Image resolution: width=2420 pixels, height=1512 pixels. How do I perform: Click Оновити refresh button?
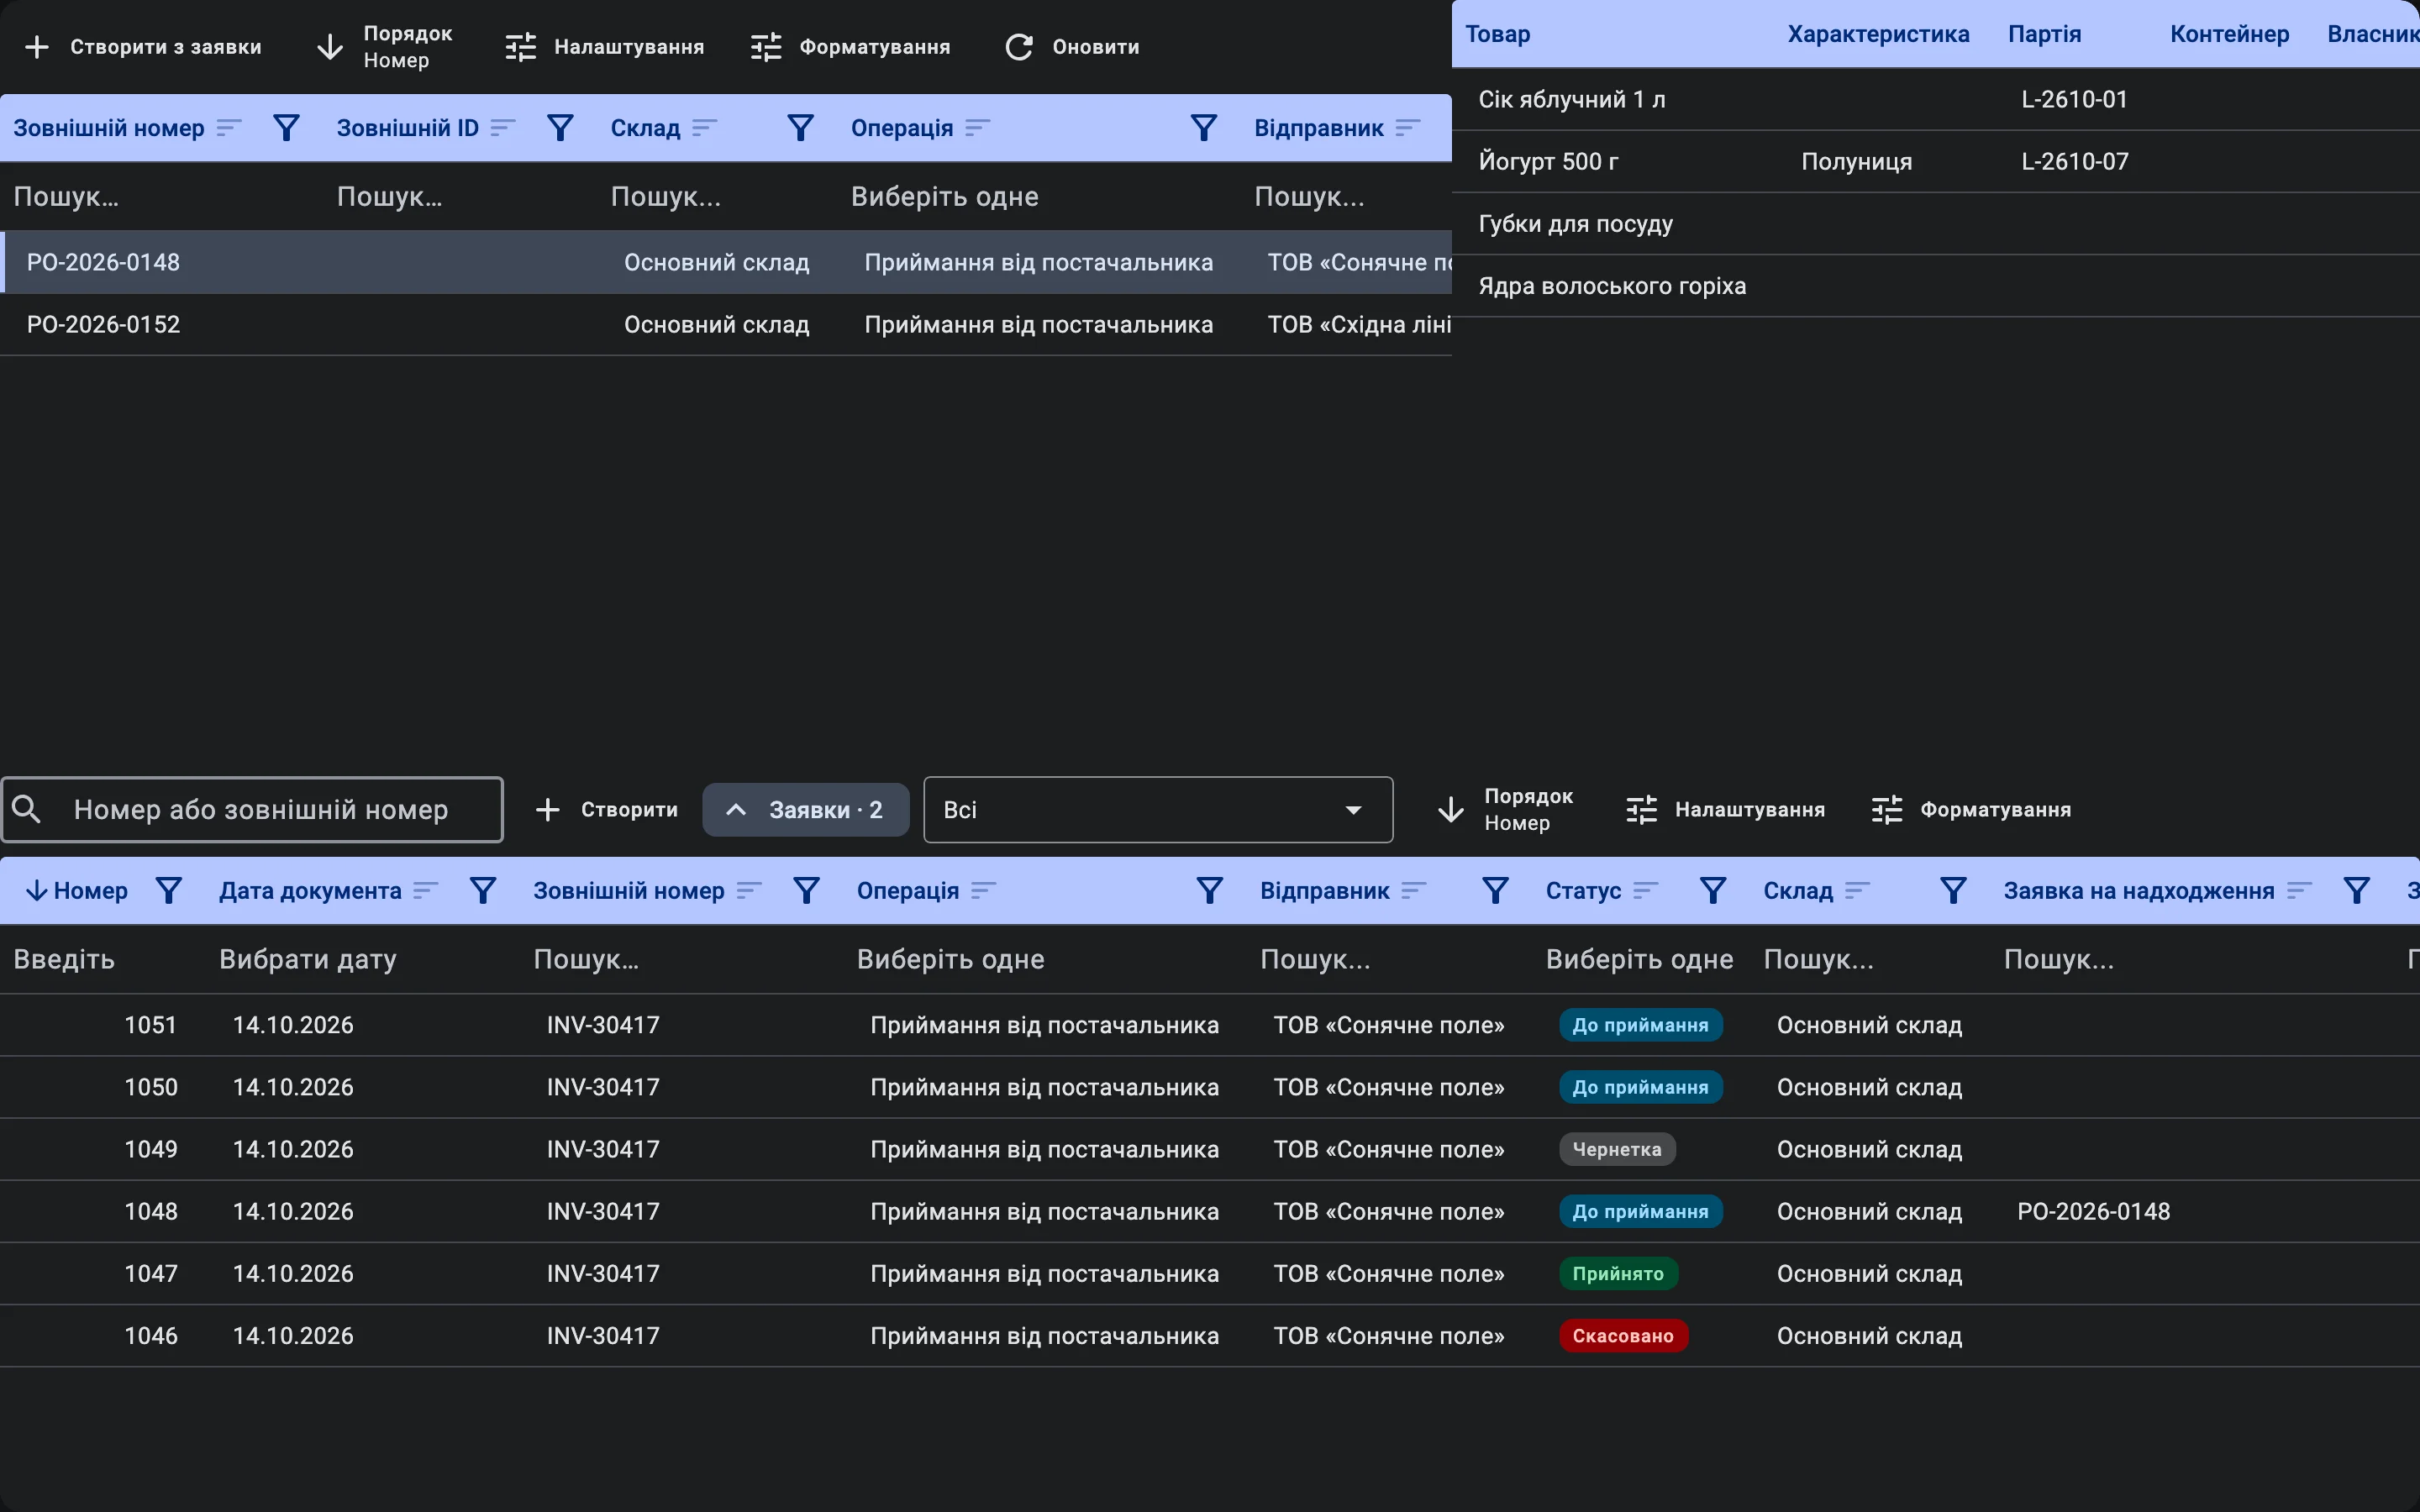point(1072,47)
